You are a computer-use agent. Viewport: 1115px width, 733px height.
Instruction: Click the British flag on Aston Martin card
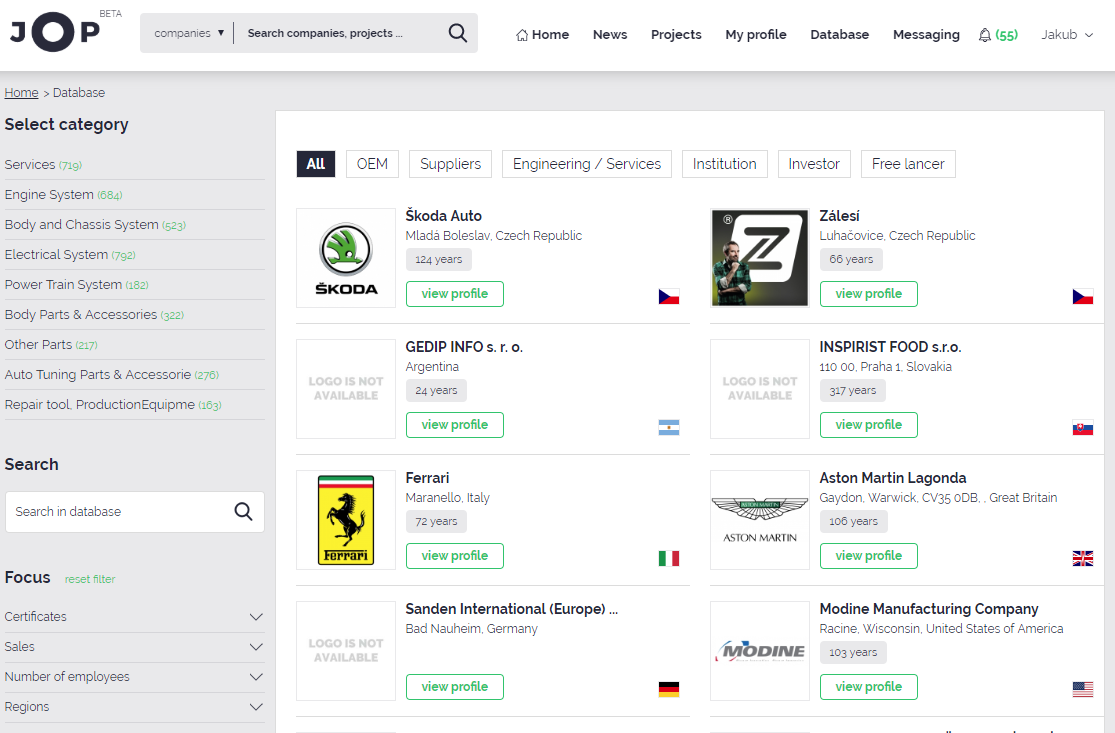point(1082,558)
